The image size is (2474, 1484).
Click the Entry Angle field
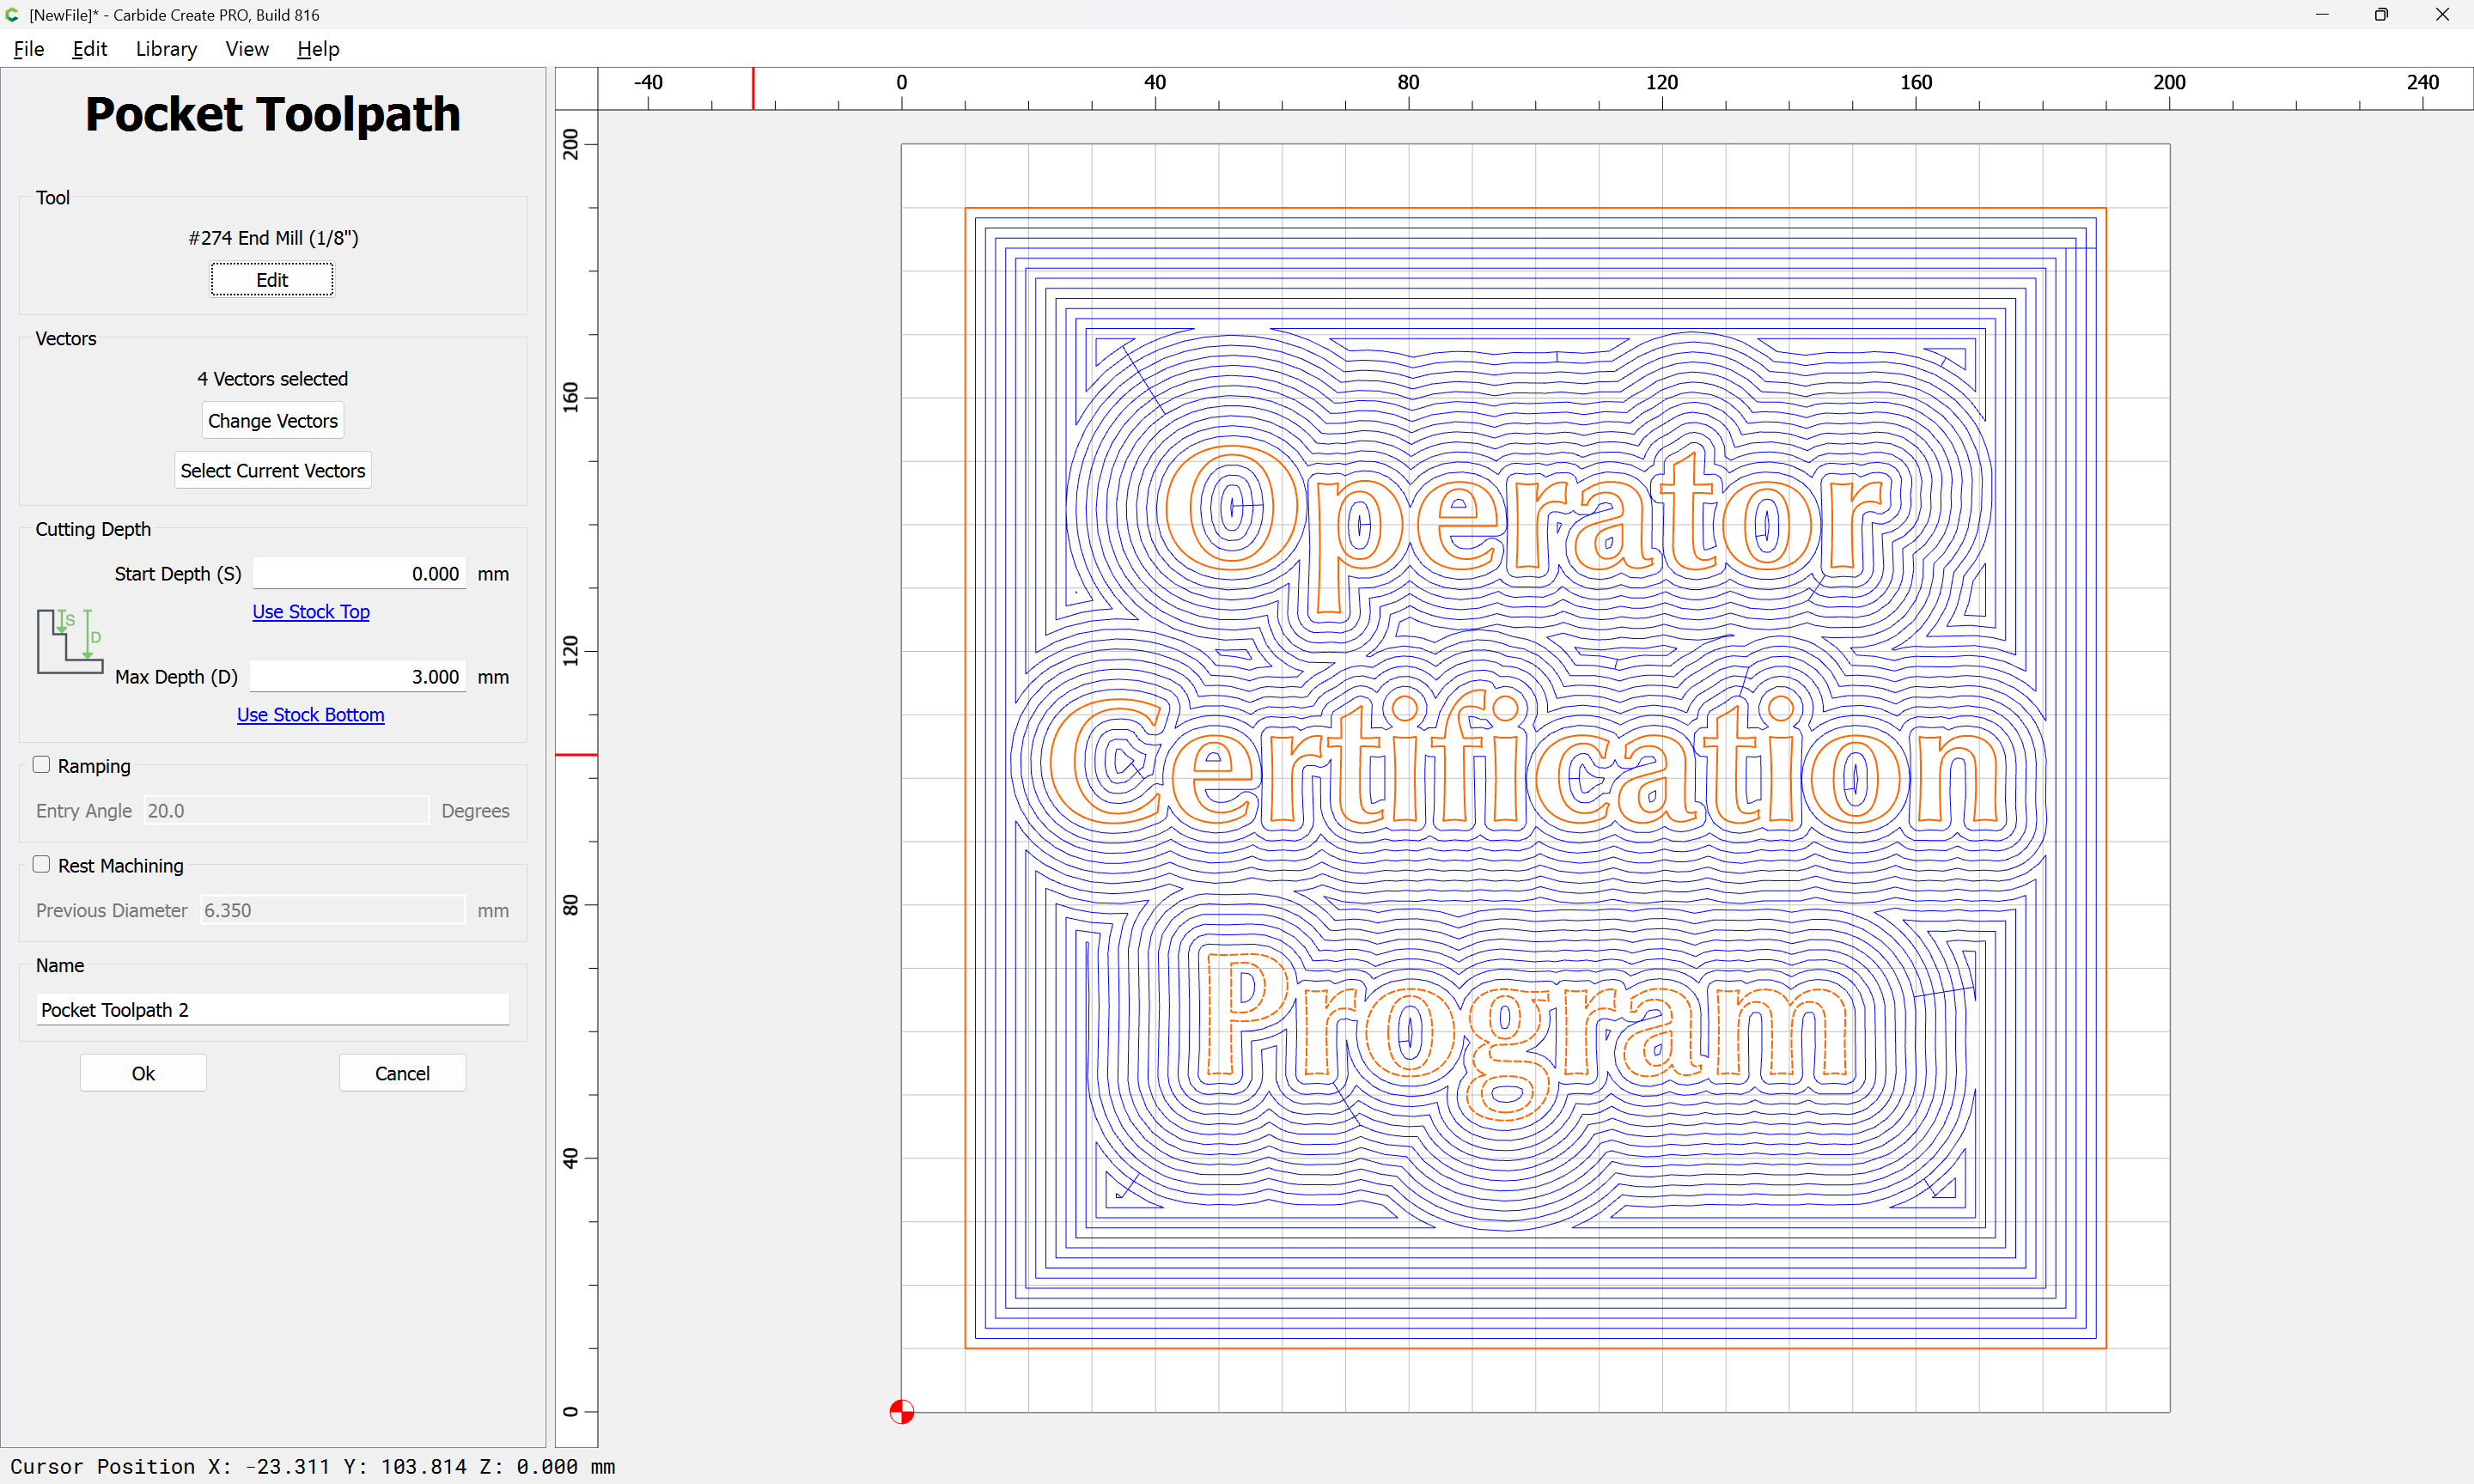pos(286,811)
